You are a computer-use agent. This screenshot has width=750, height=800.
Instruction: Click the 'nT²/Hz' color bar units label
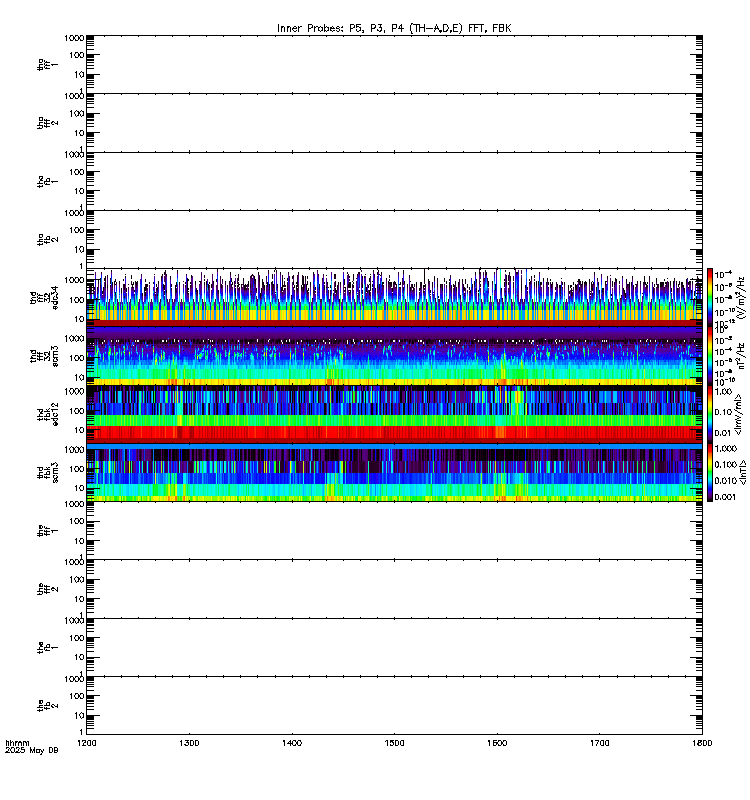(x=741, y=356)
